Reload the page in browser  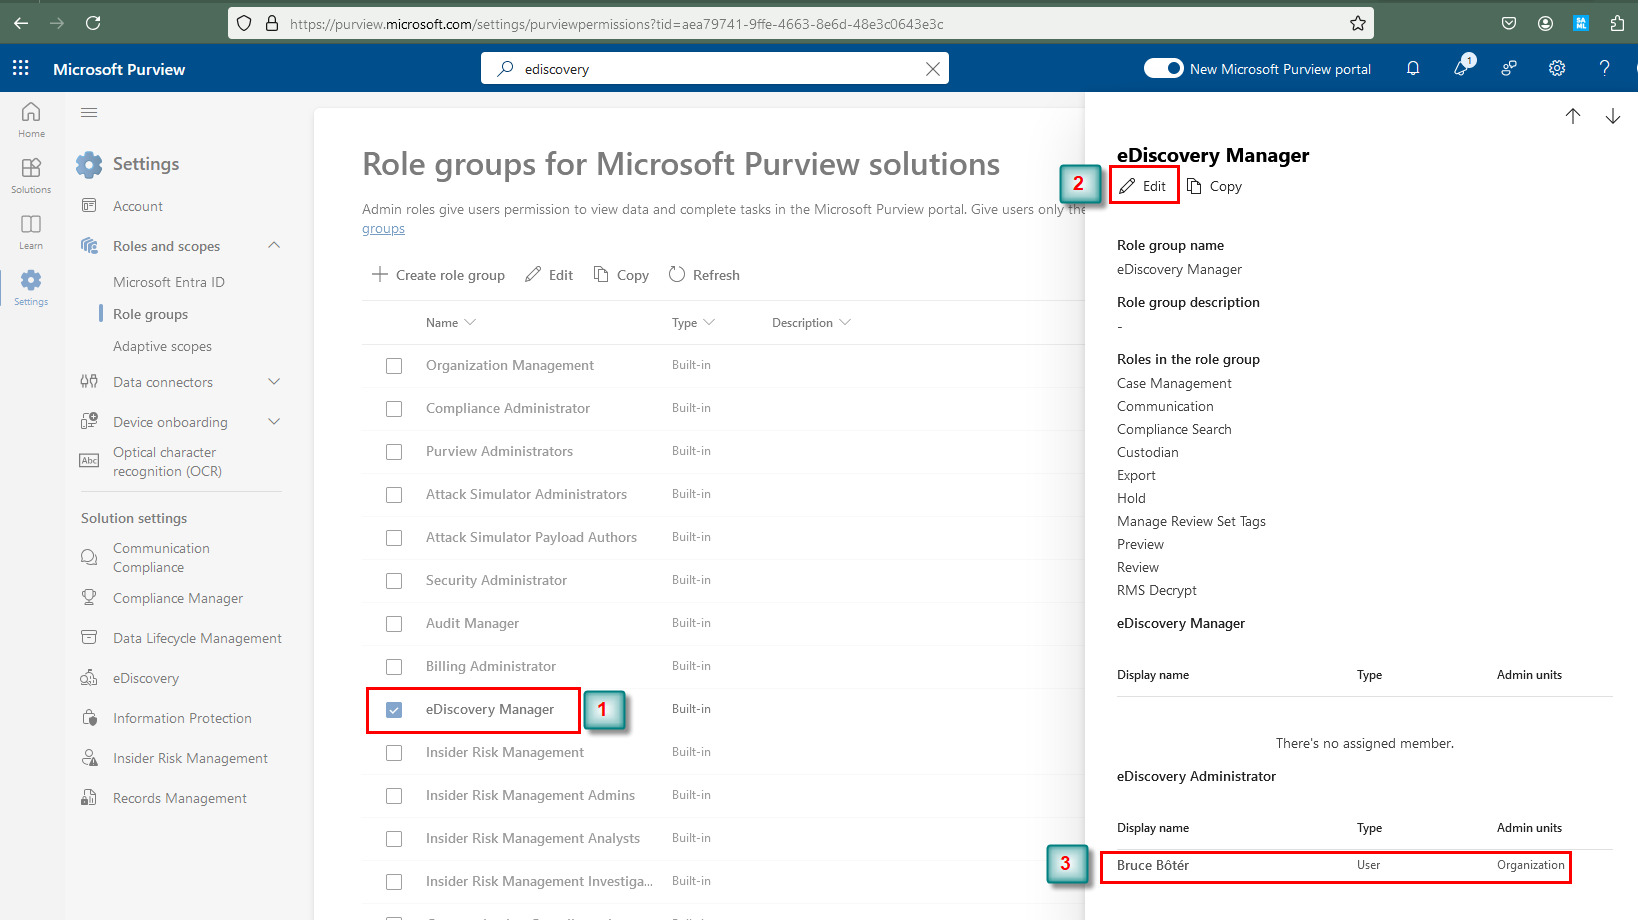tap(93, 23)
